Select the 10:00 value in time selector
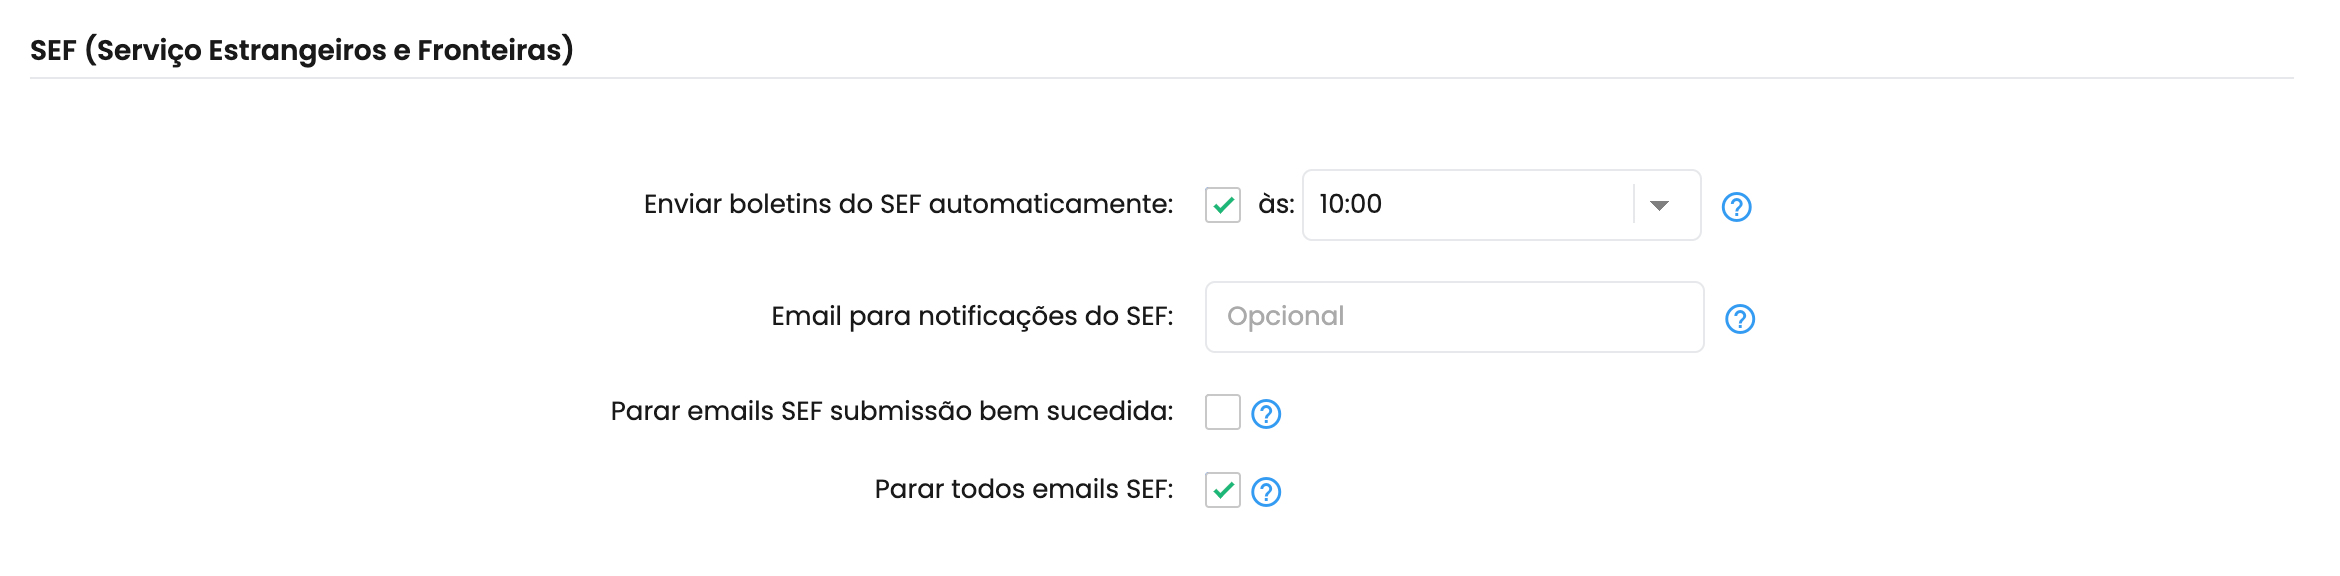This screenshot has width=2340, height=576. tap(1350, 204)
